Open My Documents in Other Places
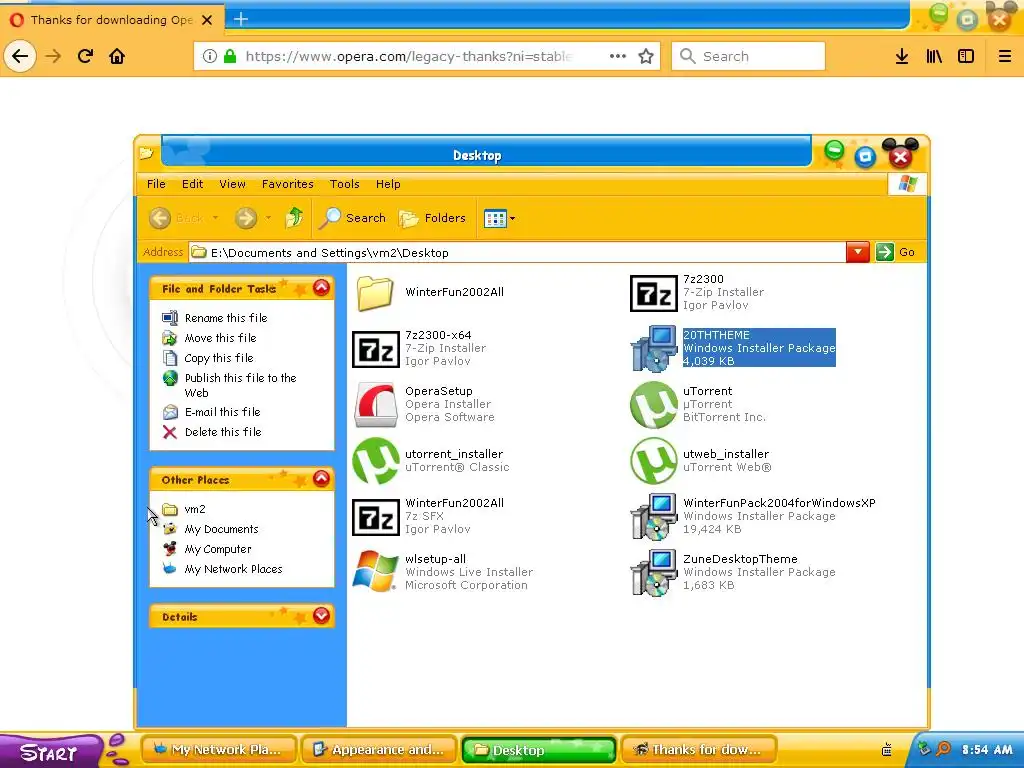The image size is (1024, 768). [x=221, y=529]
